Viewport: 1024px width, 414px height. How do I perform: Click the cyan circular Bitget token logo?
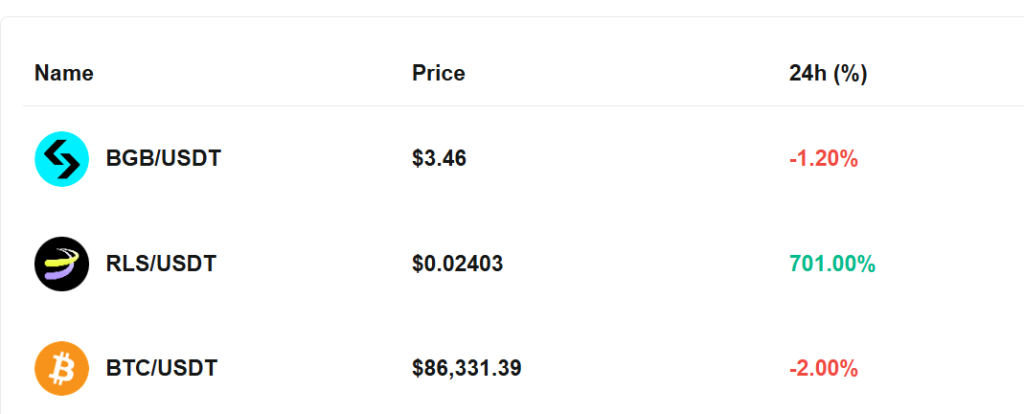pos(62,159)
